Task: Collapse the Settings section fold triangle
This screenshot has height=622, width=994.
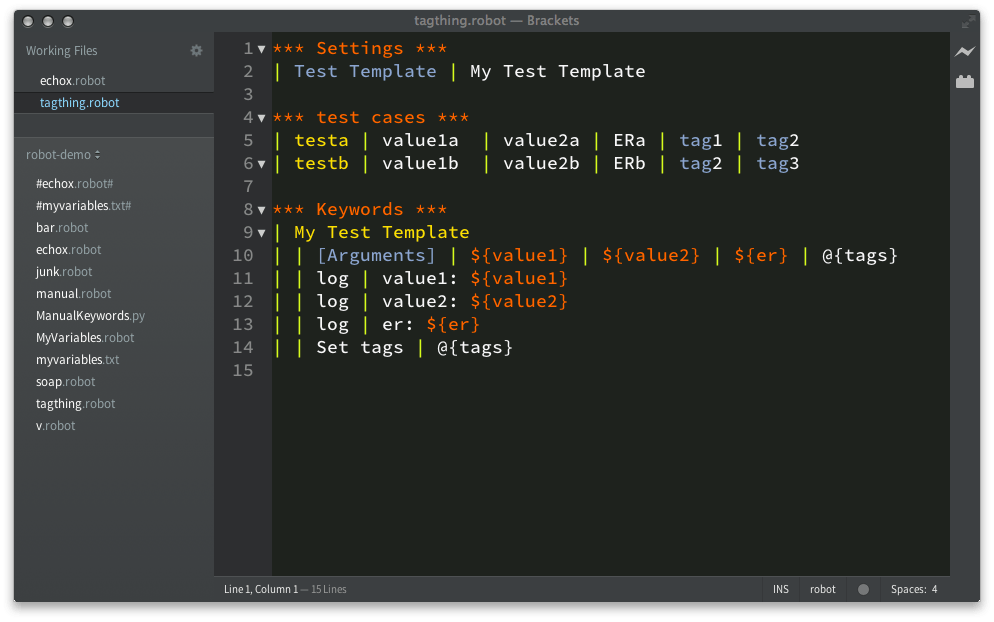Action: coord(260,48)
